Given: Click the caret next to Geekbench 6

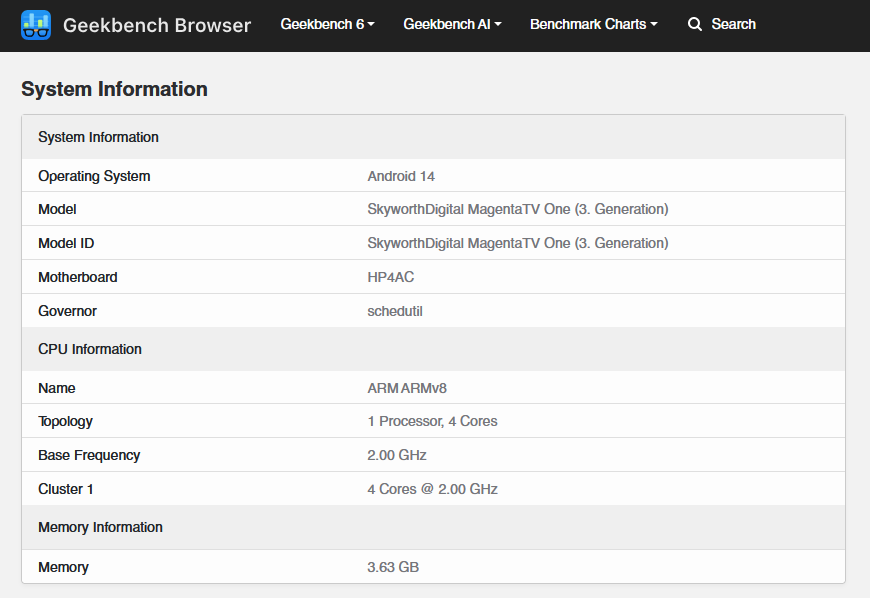Looking at the screenshot, I should (371, 24).
